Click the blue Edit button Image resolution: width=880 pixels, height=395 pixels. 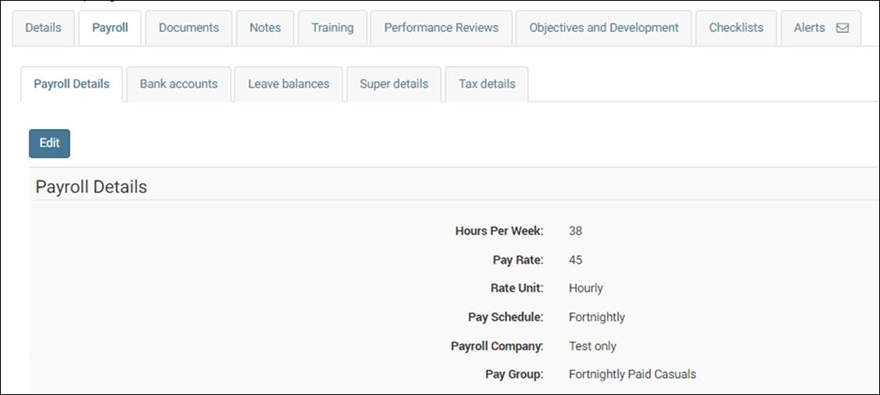point(49,144)
